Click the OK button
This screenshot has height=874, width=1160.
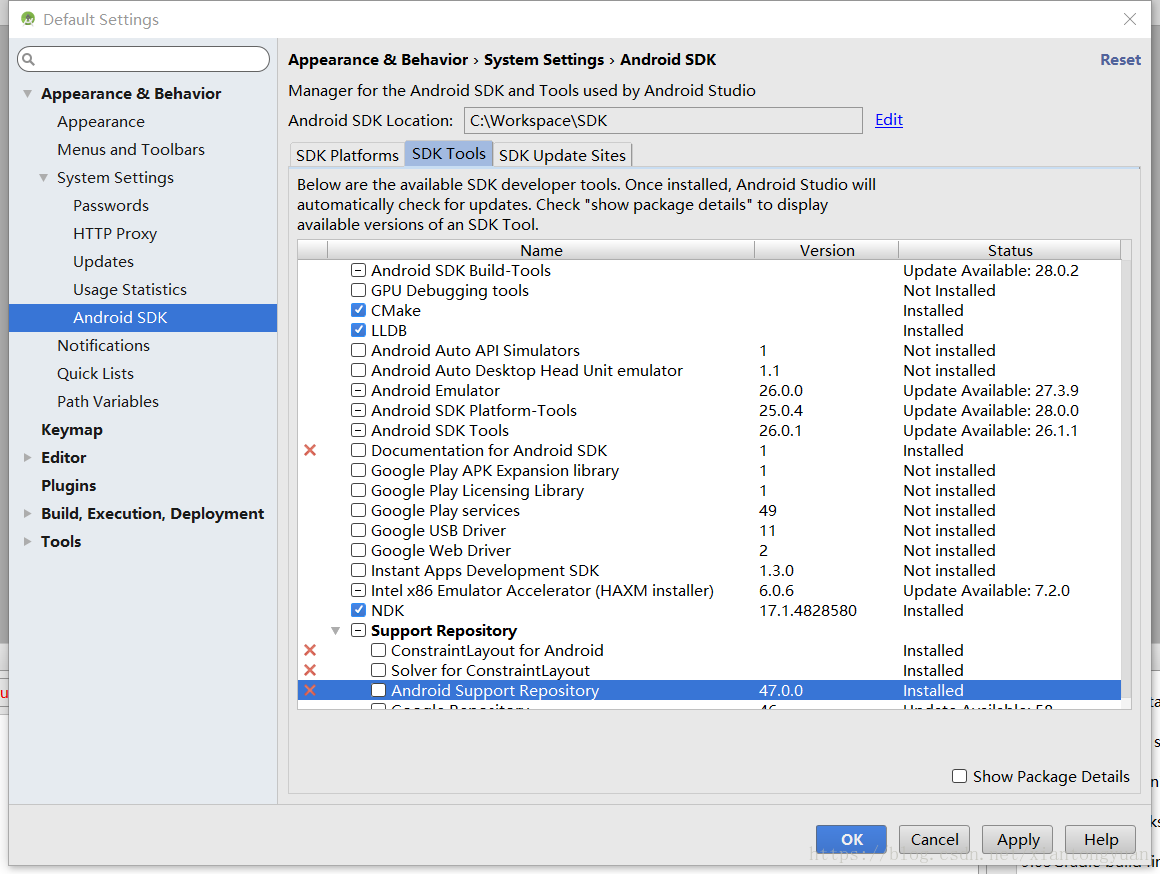pyautogui.click(x=852, y=839)
